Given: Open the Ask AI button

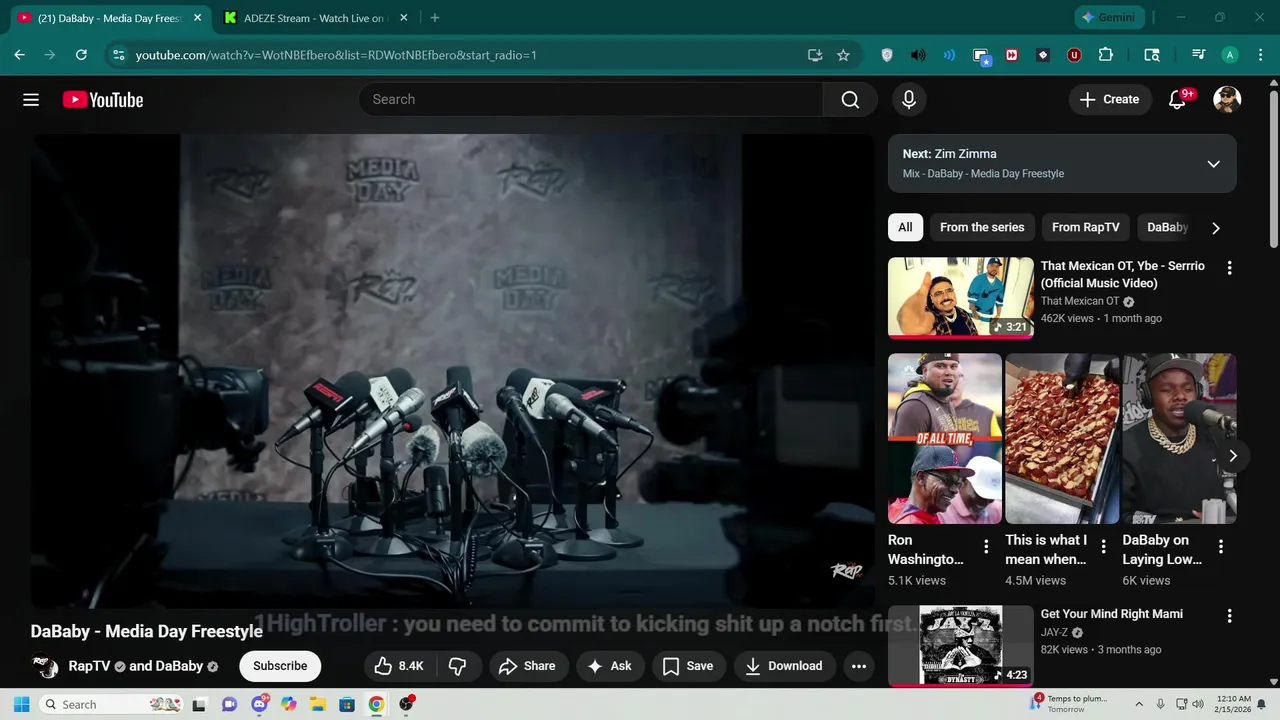Looking at the screenshot, I should [610, 666].
